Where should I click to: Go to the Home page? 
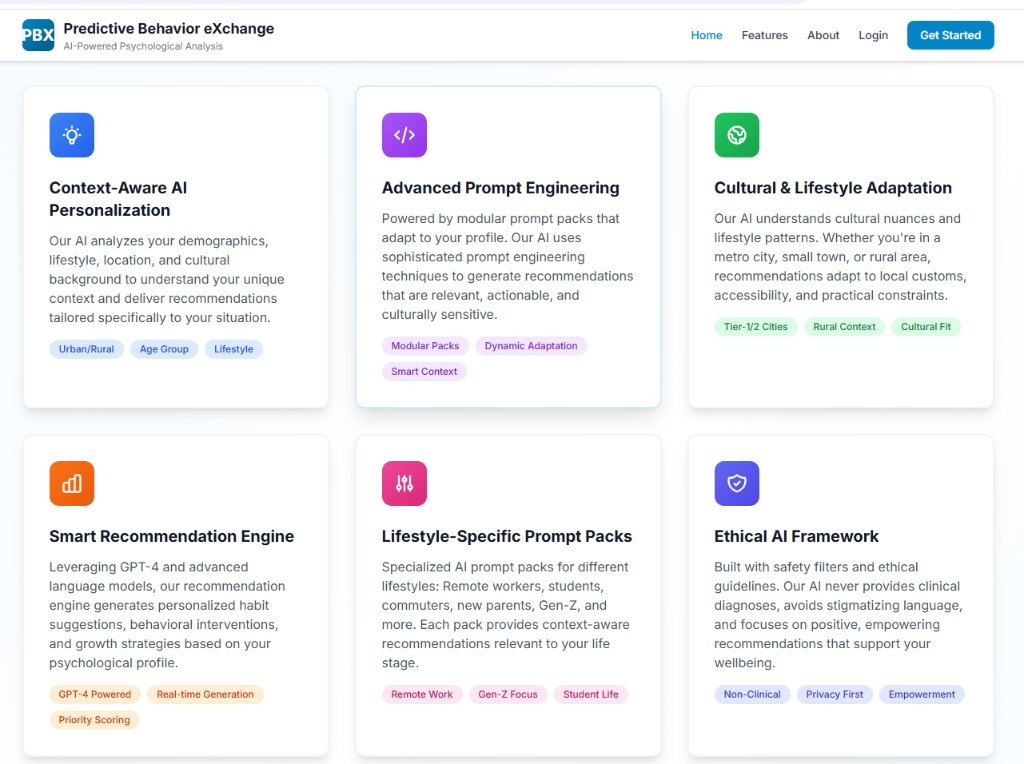click(x=707, y=35)
